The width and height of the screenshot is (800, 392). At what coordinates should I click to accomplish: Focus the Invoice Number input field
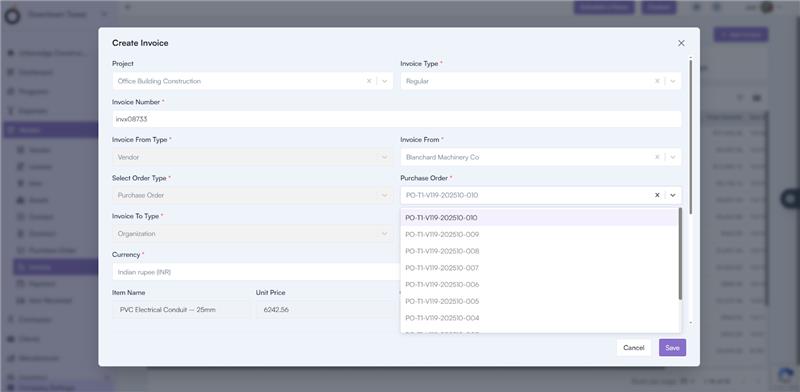pyautogui.click(x=396, y=119)
